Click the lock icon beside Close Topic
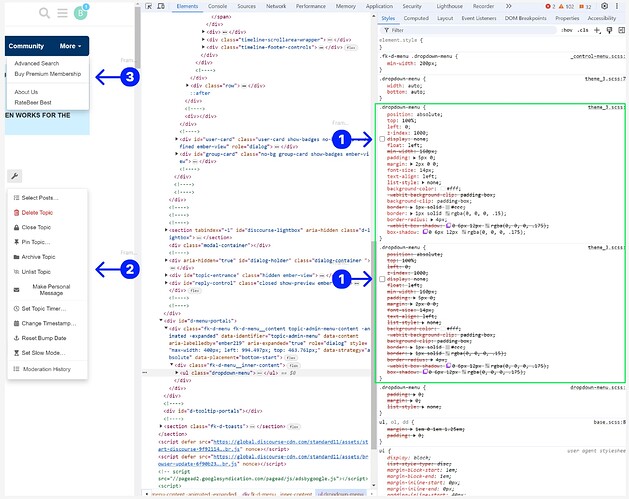629x499 pixels. 16,227
